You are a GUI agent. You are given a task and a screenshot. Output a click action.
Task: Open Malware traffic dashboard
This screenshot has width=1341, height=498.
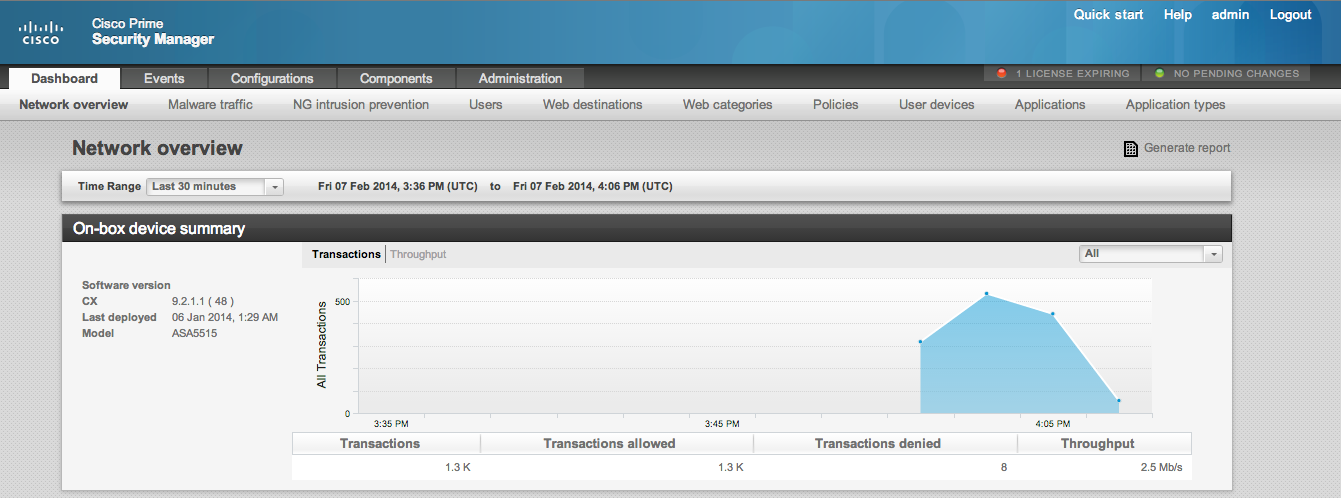point(210,105)
